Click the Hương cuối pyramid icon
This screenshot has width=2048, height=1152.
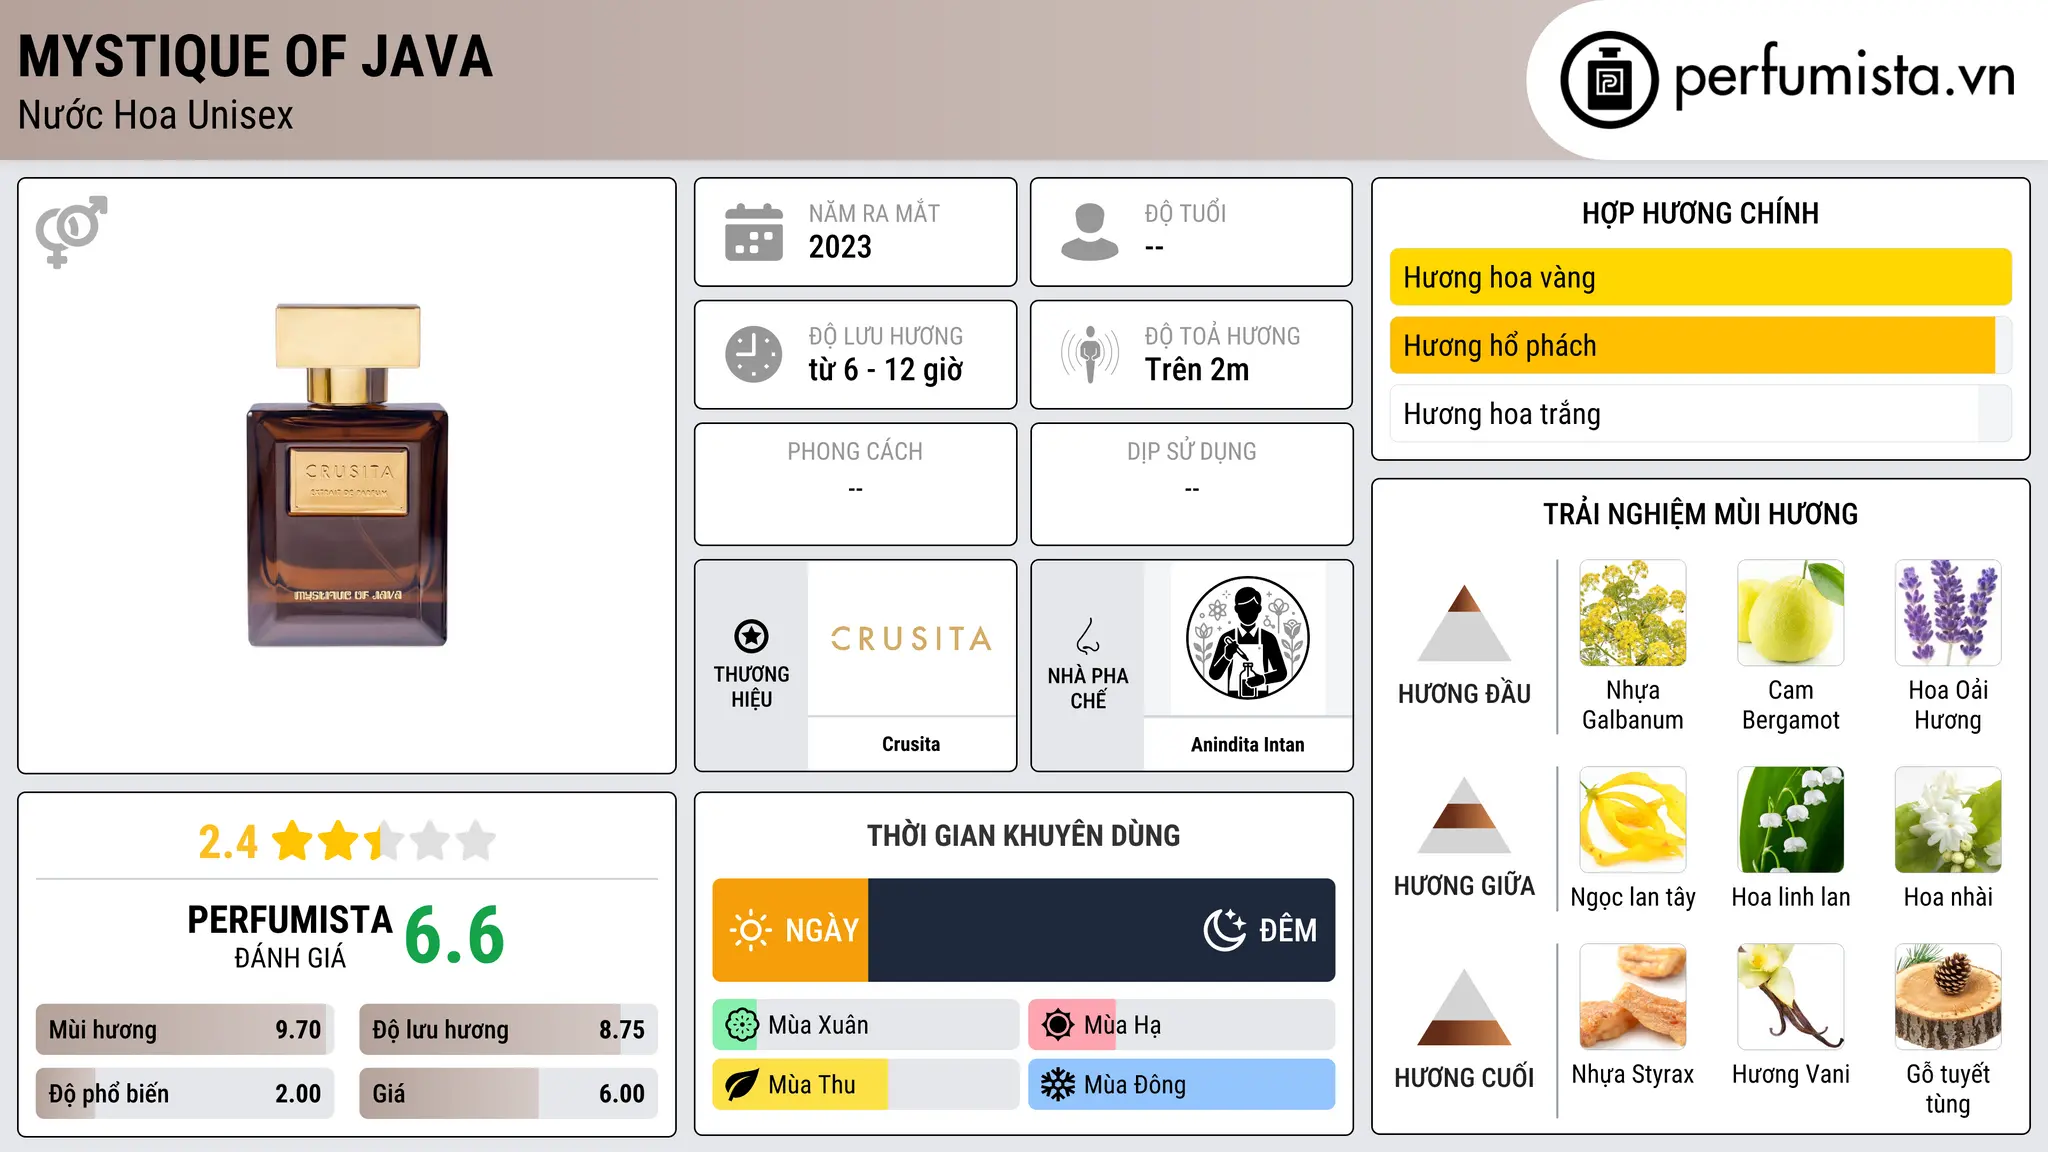click(x=1464, y=1007)
